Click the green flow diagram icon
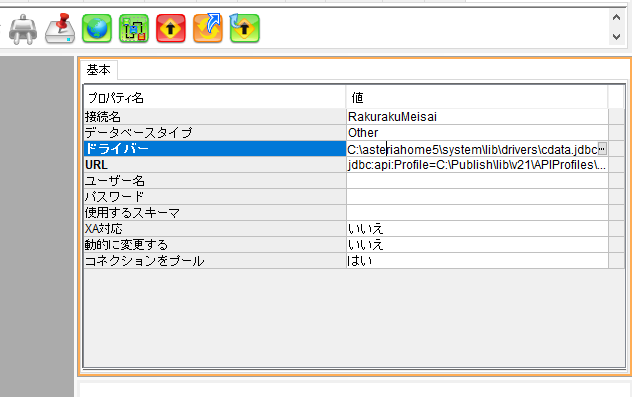The image size is (632, 397). click(134, 28)
